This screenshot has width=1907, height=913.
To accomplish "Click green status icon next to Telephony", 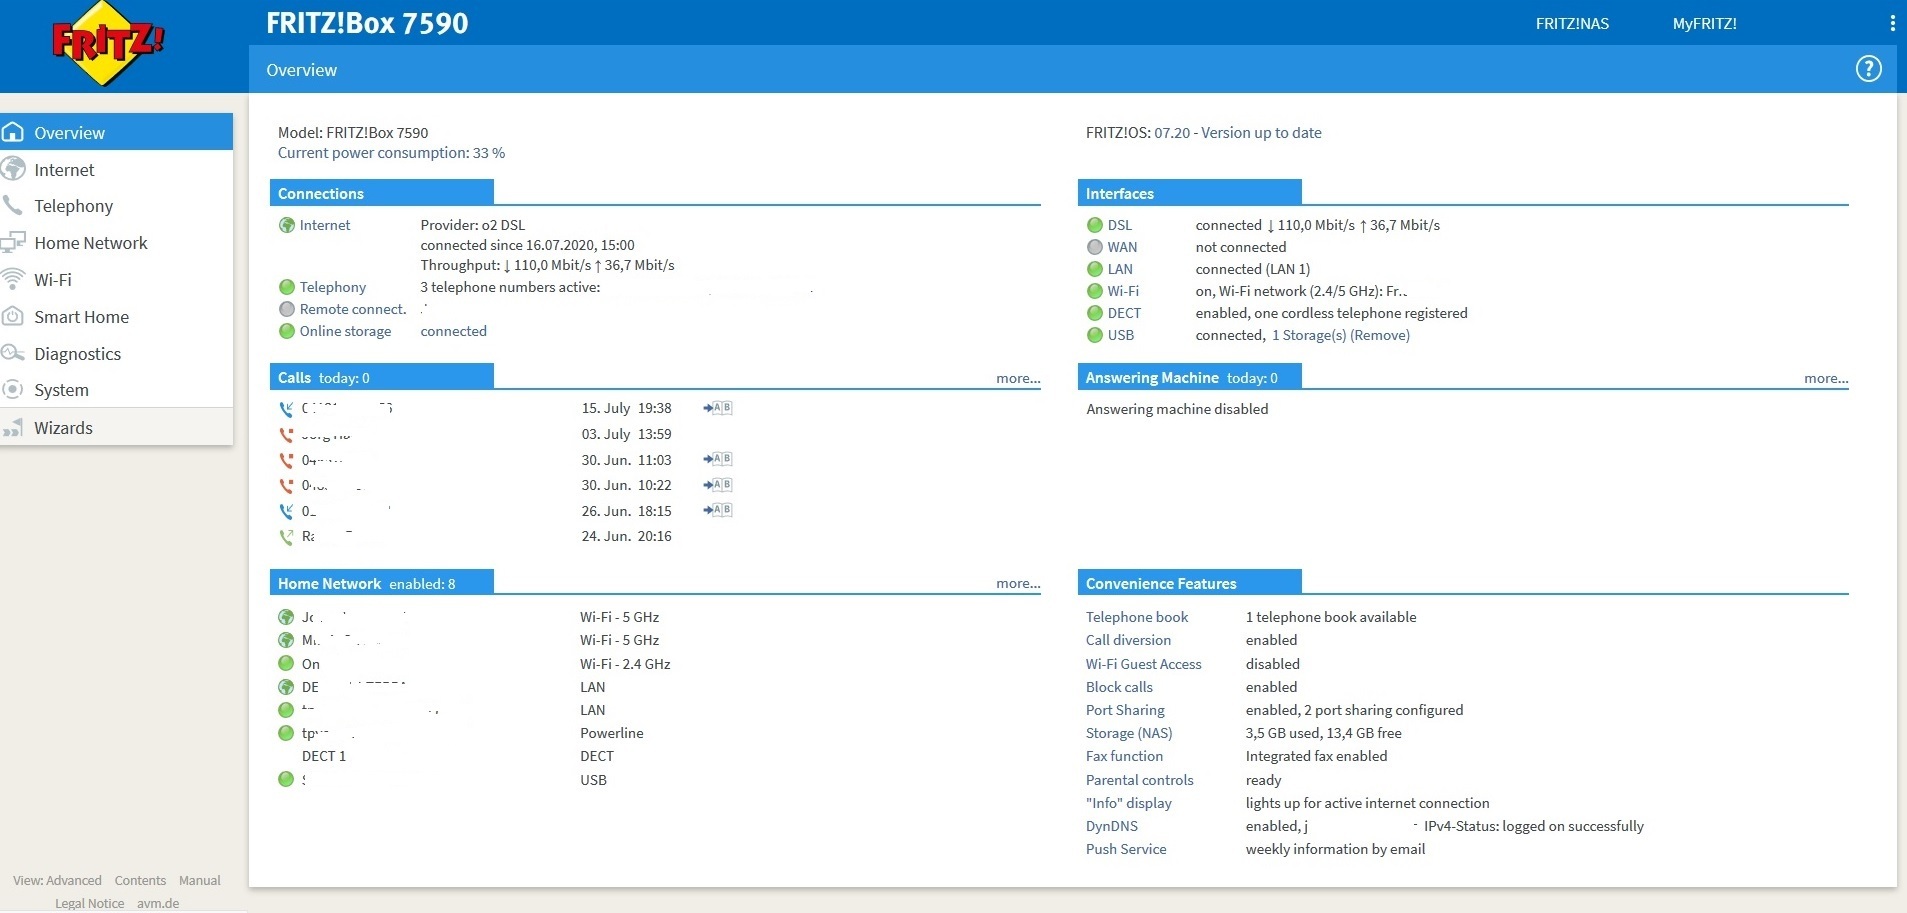I will click(x=287, y=287).
